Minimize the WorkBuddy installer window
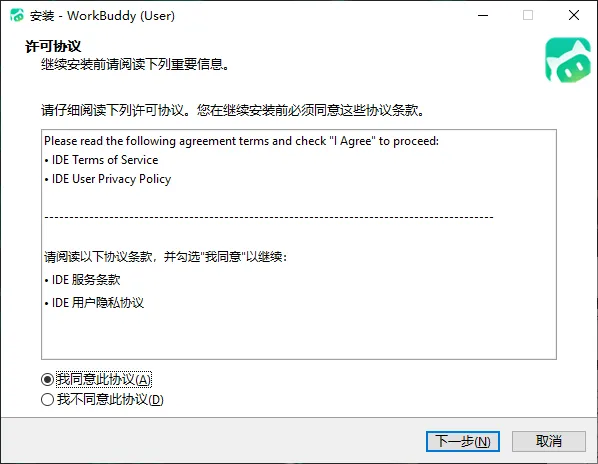 tap(483, 15)
